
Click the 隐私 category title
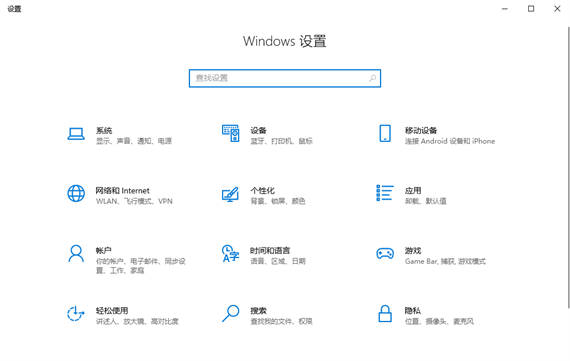(x=413, y=310)
